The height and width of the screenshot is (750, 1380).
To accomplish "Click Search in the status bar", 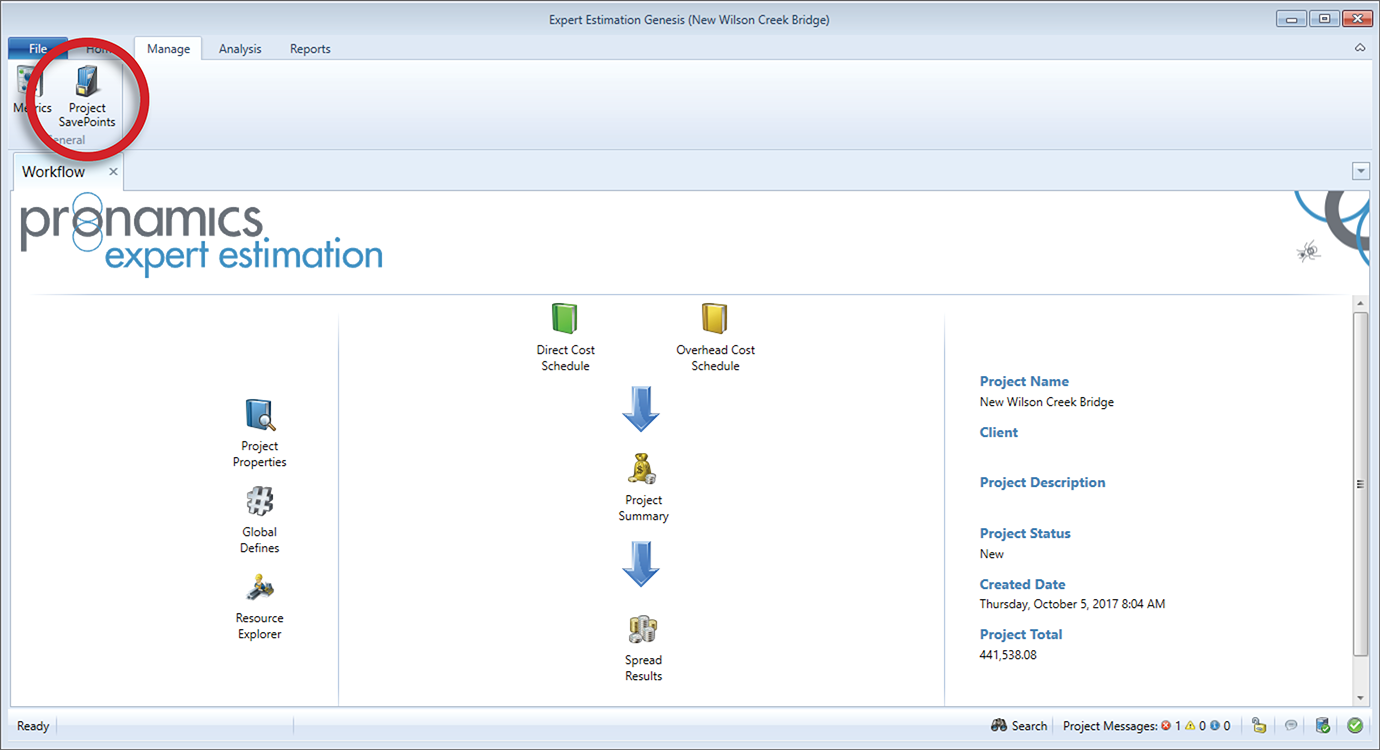I will [x=1019, y=726].
